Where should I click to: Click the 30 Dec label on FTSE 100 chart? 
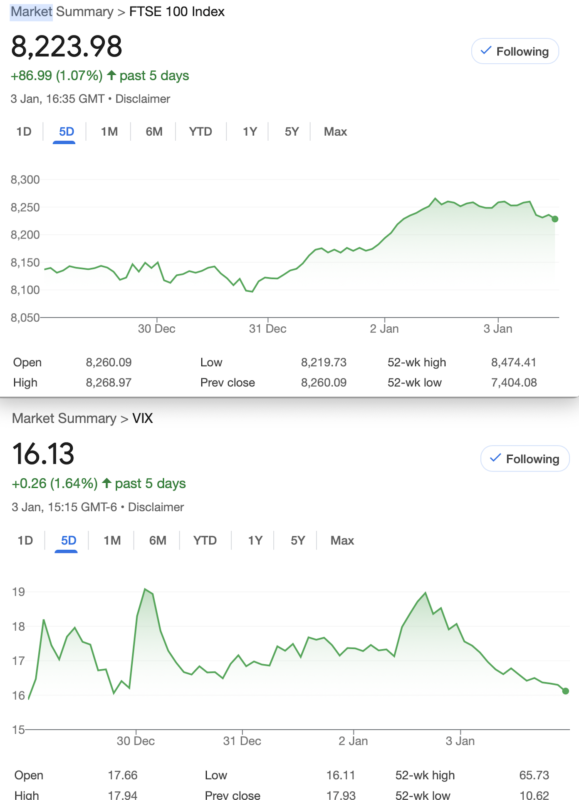click(x=157, y=329)
